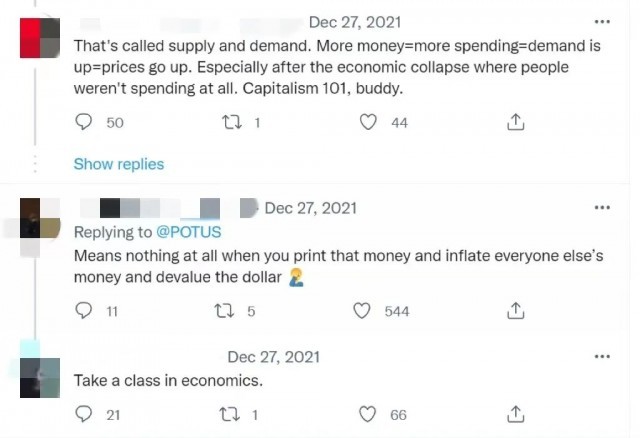The image size is (640, 438).
Task: Retweet the tweet with 5 retweets
Action: (227, 311)
